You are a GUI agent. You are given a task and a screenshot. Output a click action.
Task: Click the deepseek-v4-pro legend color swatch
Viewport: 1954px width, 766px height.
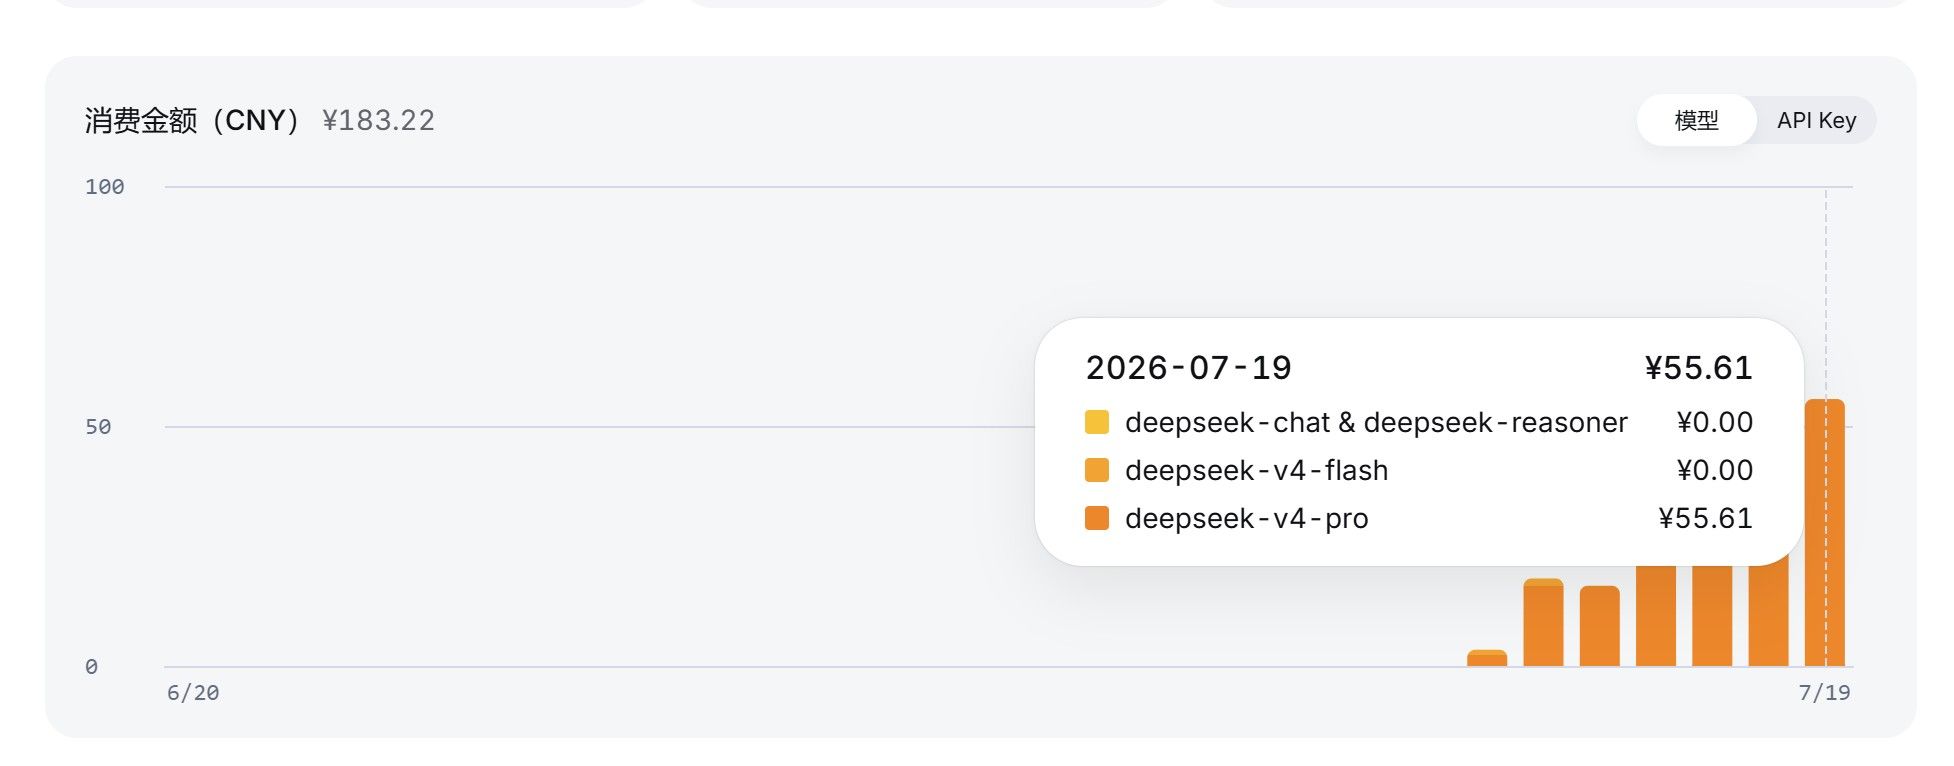pos(1097,518)
